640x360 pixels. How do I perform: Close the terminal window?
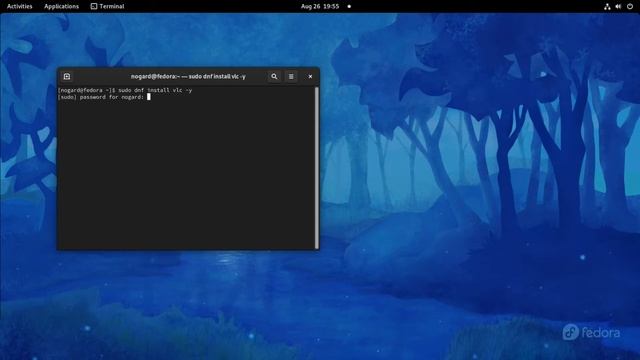[x=310, y=76]
